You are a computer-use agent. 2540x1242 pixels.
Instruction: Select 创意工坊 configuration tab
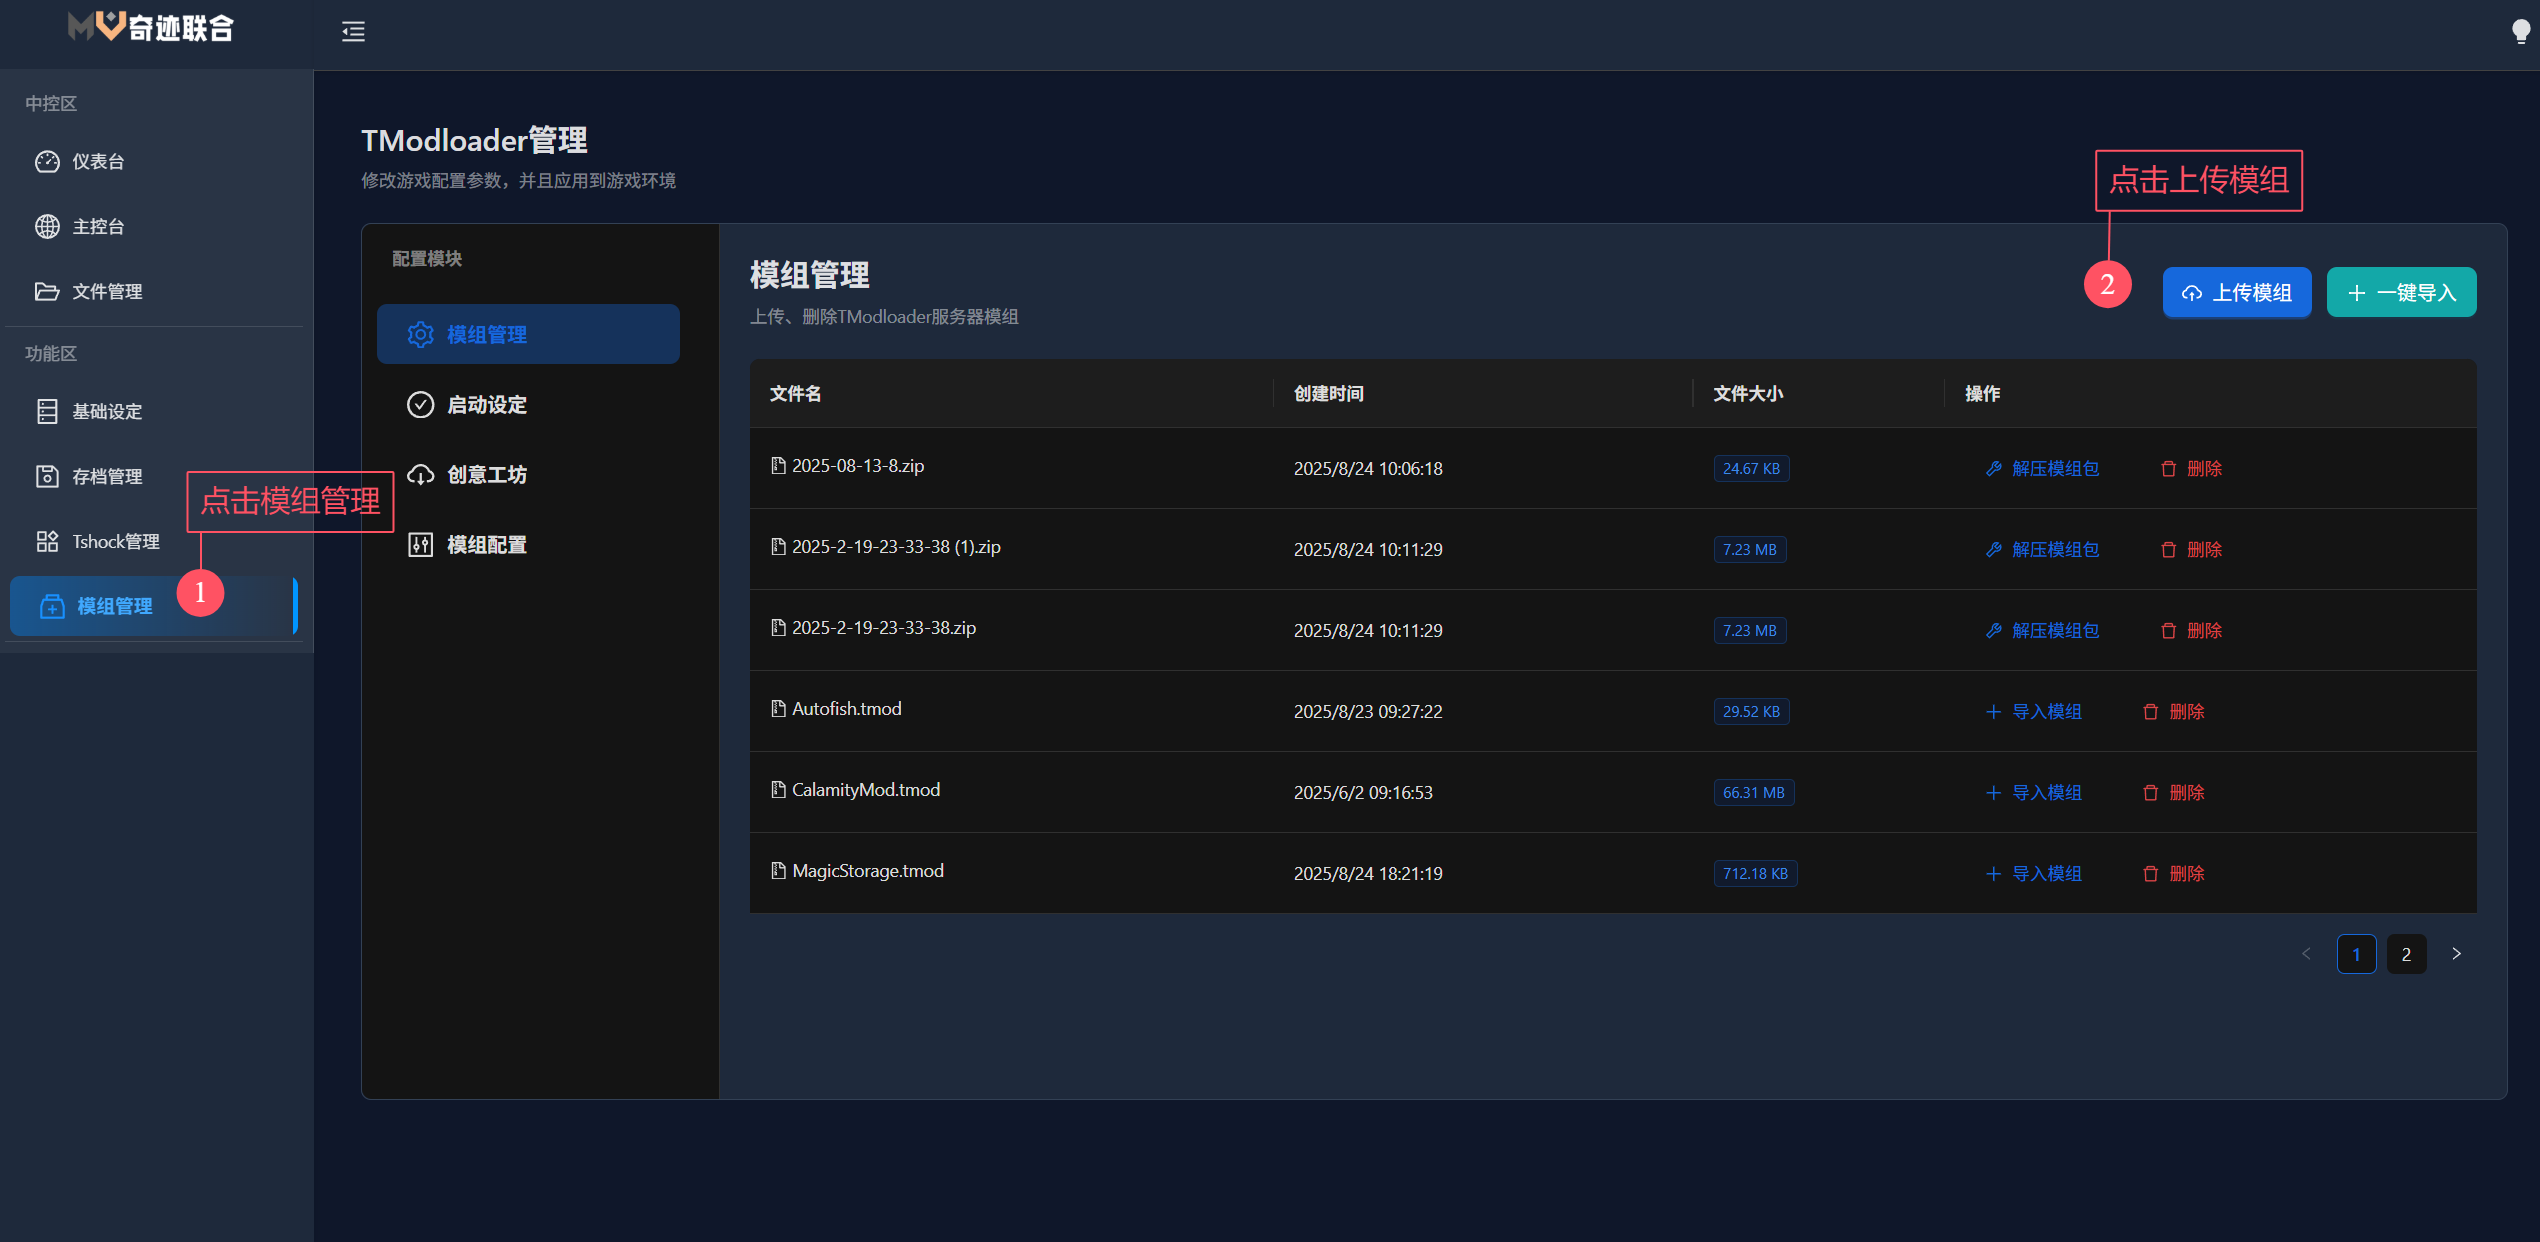pos(486,475)
